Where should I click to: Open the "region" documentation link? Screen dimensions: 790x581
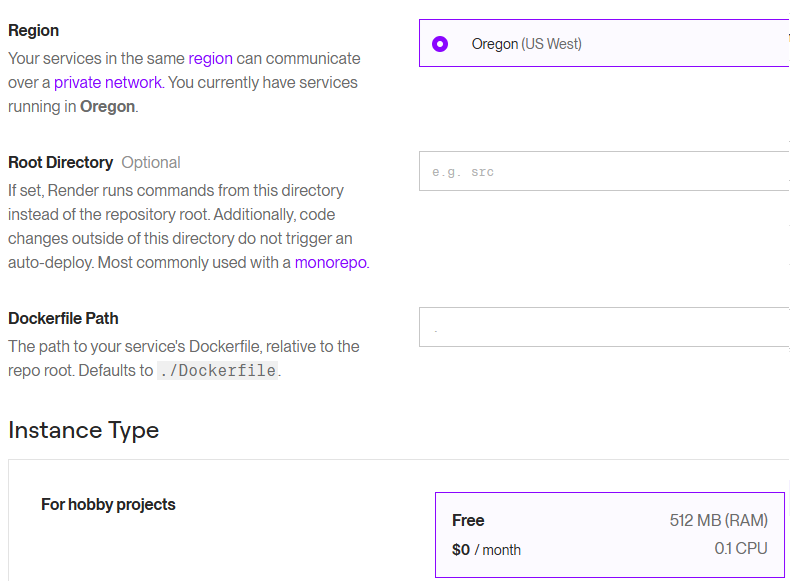(x=210, y=59)
